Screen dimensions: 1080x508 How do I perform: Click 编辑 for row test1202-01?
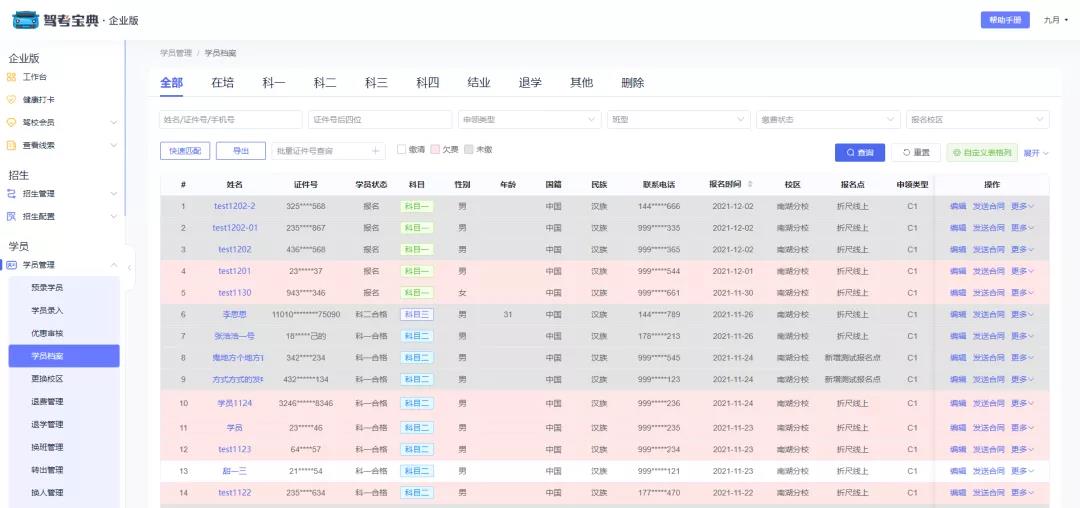pyautogui.click(x=958, y=228)
